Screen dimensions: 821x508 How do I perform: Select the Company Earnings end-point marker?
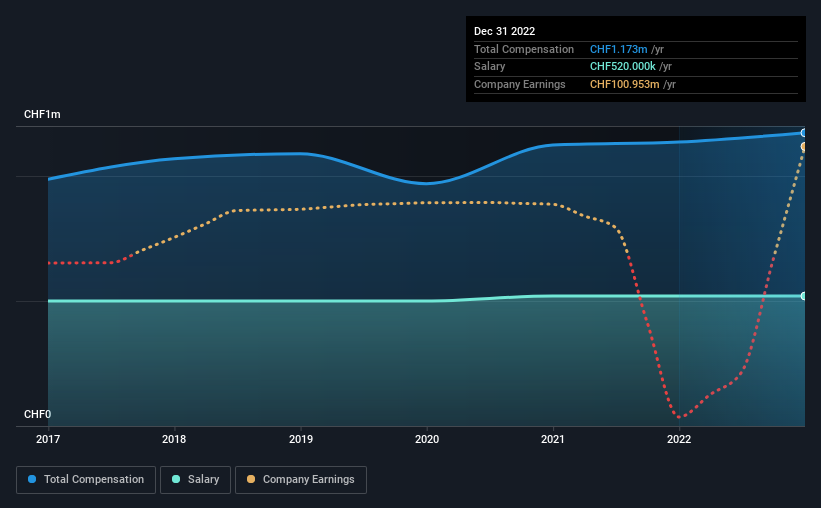[x=804, y=147]
